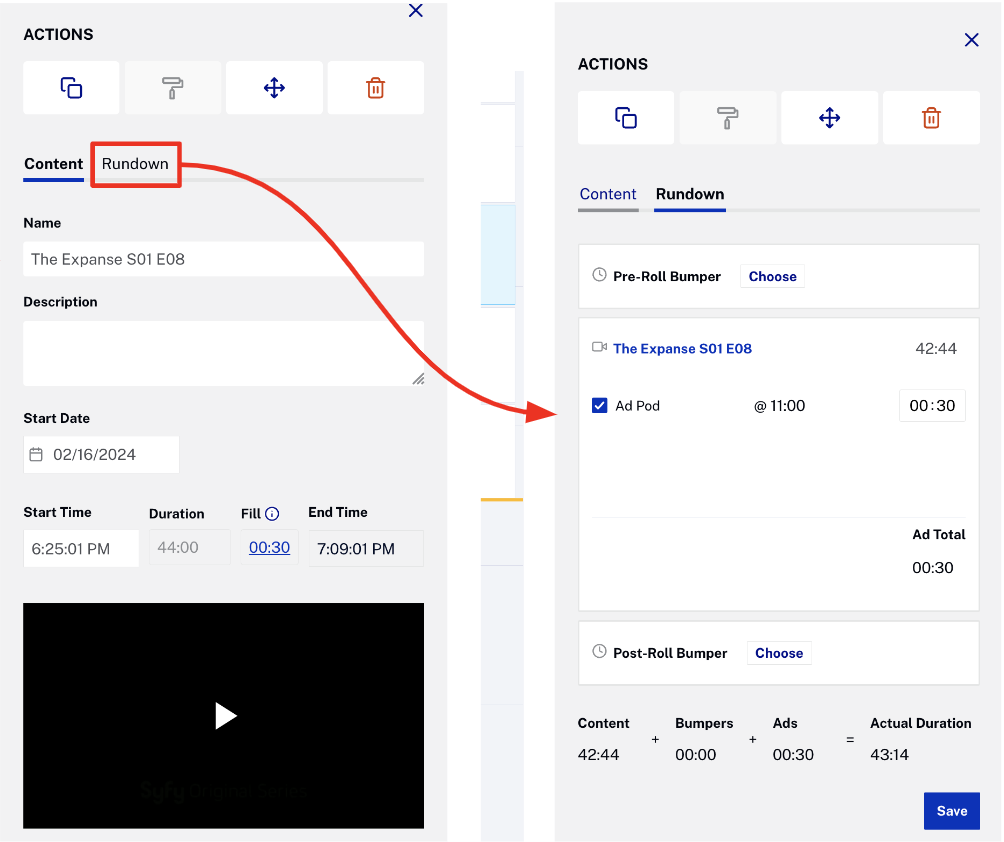This screenshot has width=1004, height=842.
Task: Click the copy icon in right Actions panel
Action: (626, 118)
